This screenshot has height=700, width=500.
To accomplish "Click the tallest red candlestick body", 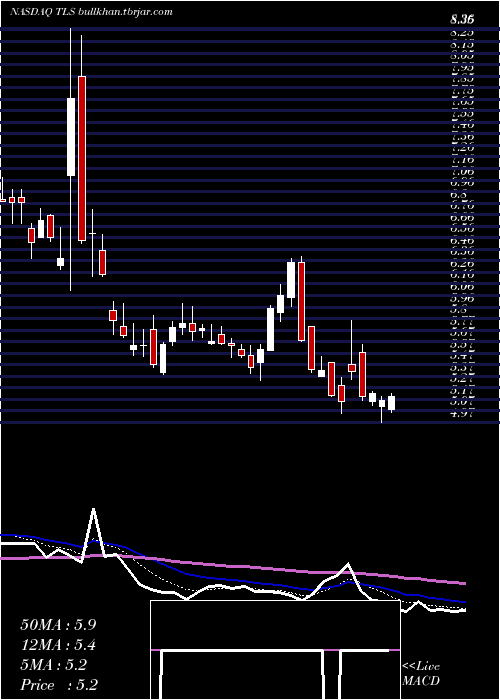I will point(82,159).
